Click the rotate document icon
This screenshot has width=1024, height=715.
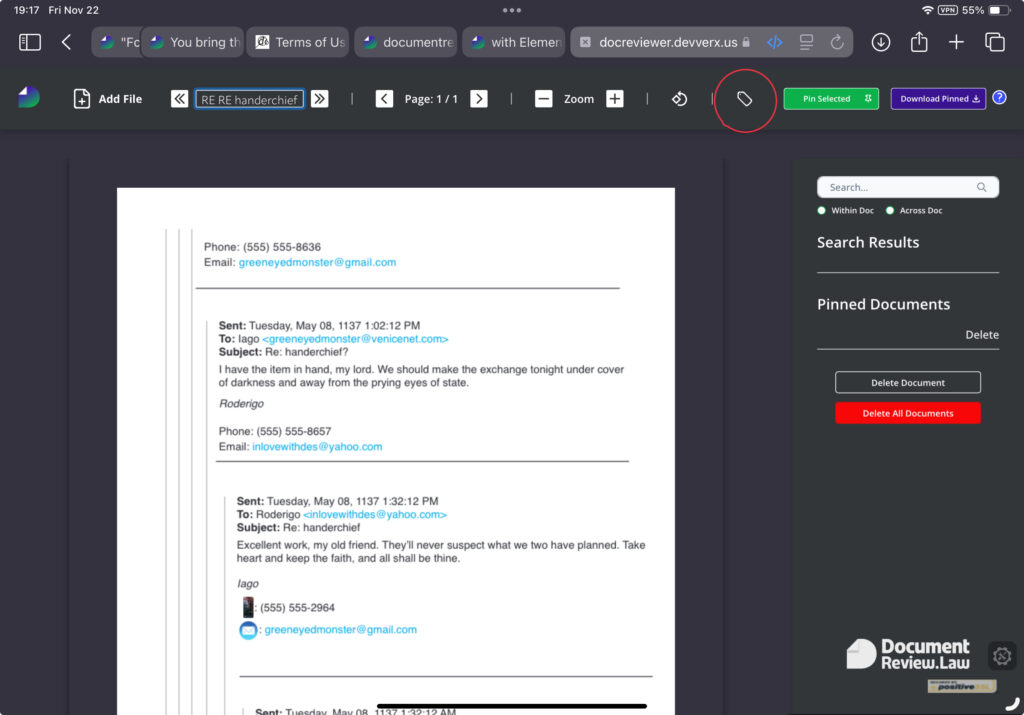679,99
